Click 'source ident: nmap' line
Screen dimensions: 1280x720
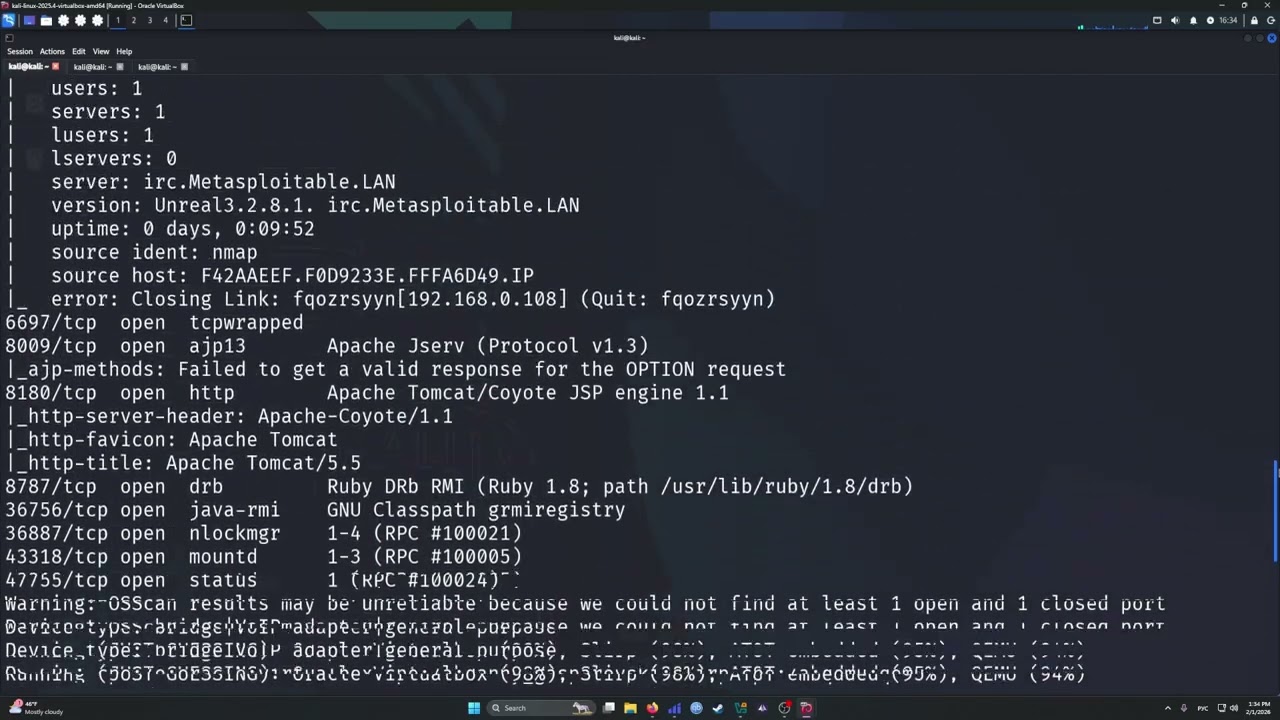154,252
